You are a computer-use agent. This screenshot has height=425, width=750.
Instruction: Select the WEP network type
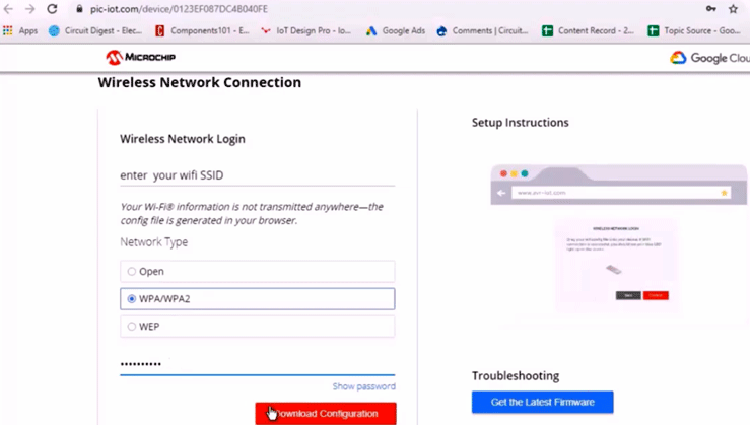[132, 326]
